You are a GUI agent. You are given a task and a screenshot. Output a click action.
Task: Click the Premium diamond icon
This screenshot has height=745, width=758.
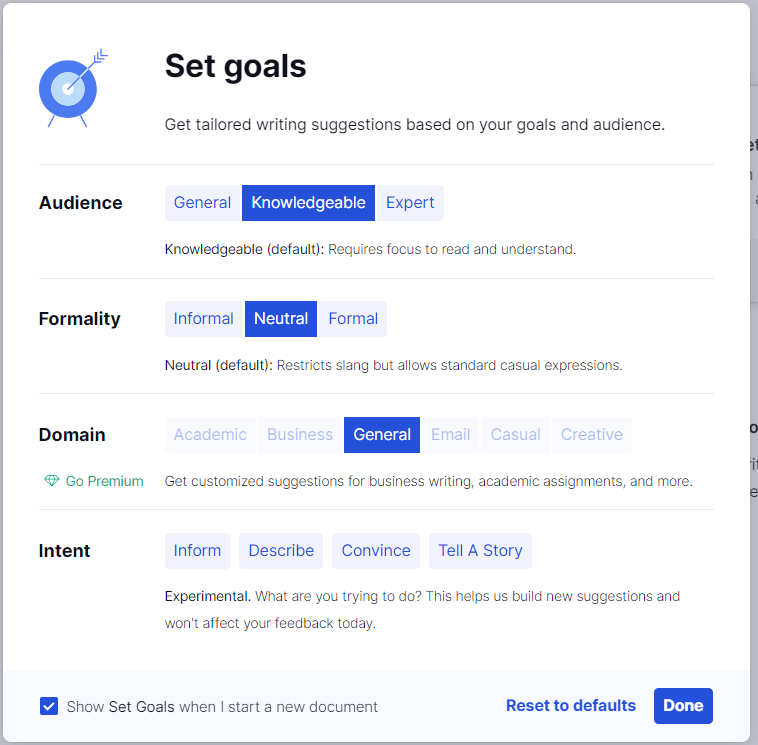(52, 481)
